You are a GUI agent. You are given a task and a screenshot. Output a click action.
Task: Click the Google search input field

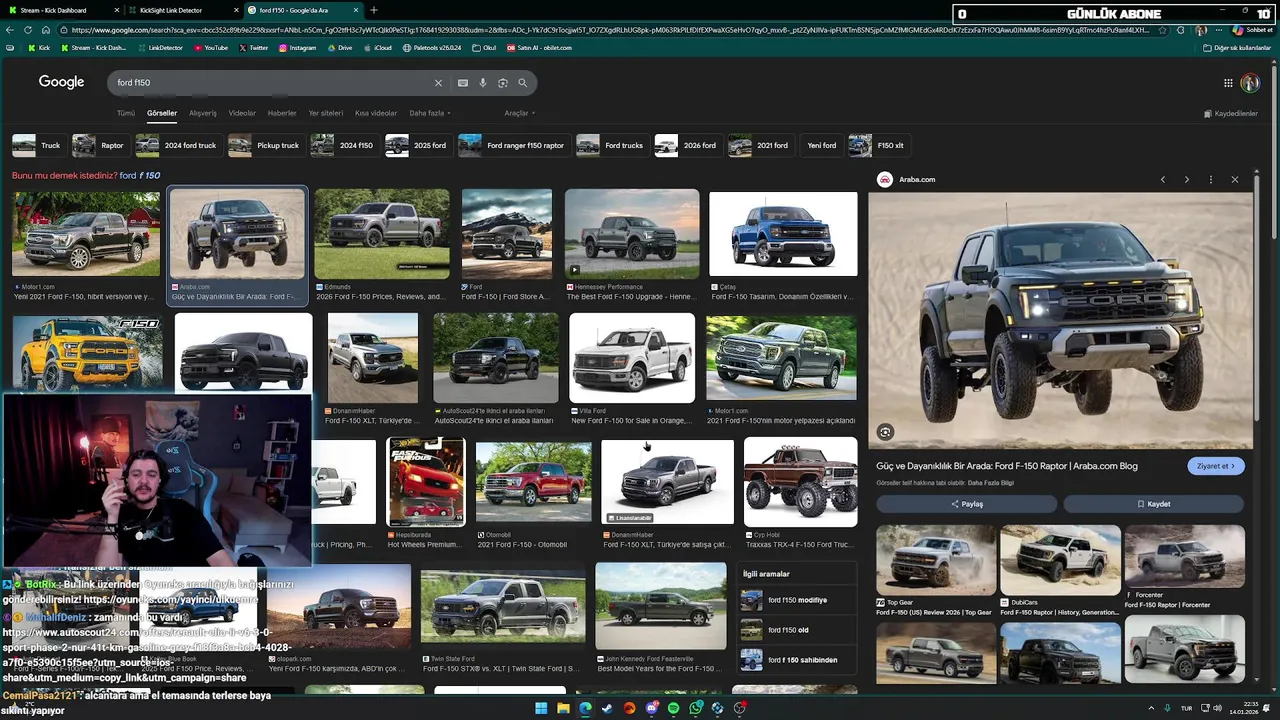pos(270,83)
